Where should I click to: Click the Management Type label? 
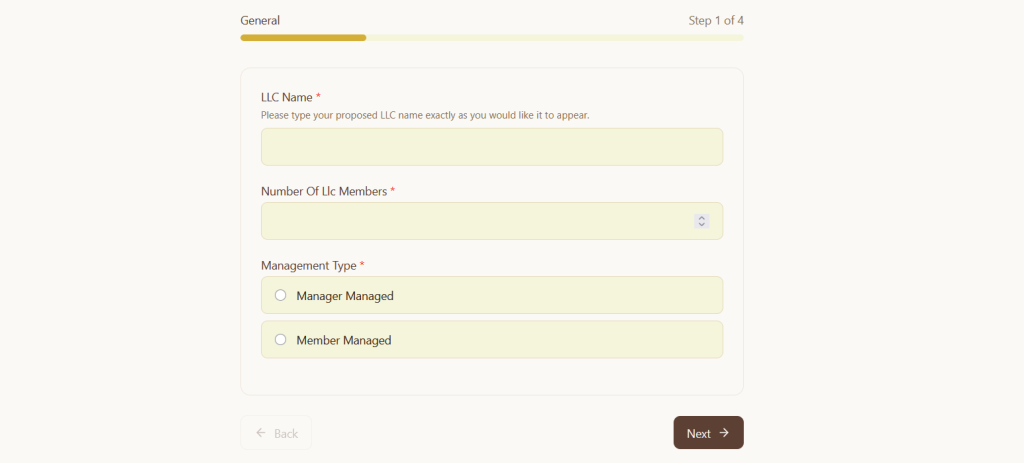309,265
